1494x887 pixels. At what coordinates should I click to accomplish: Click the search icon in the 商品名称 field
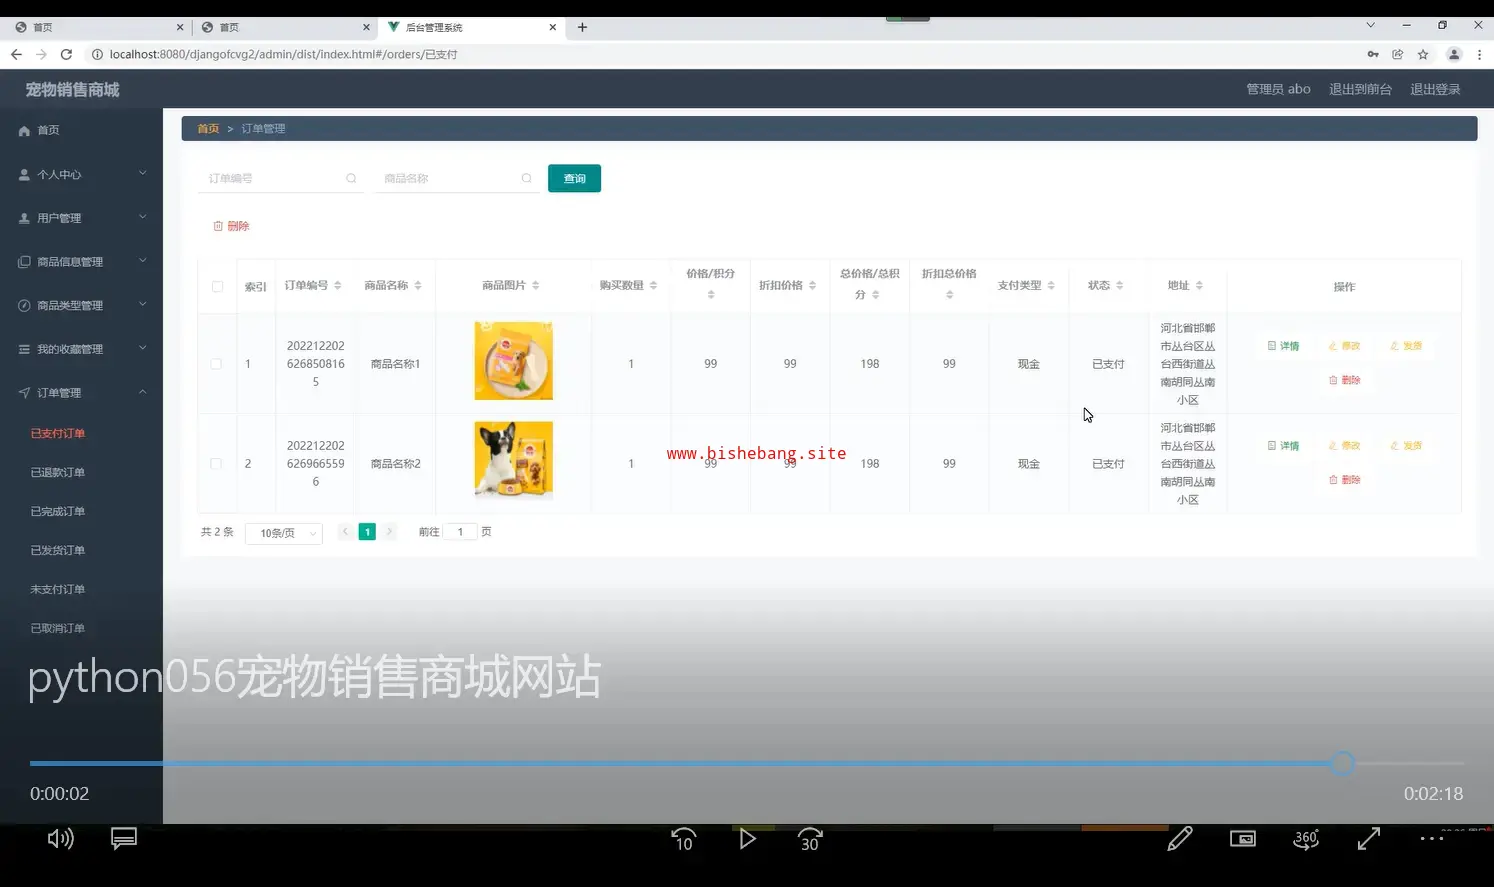click(x=526, y=178)
